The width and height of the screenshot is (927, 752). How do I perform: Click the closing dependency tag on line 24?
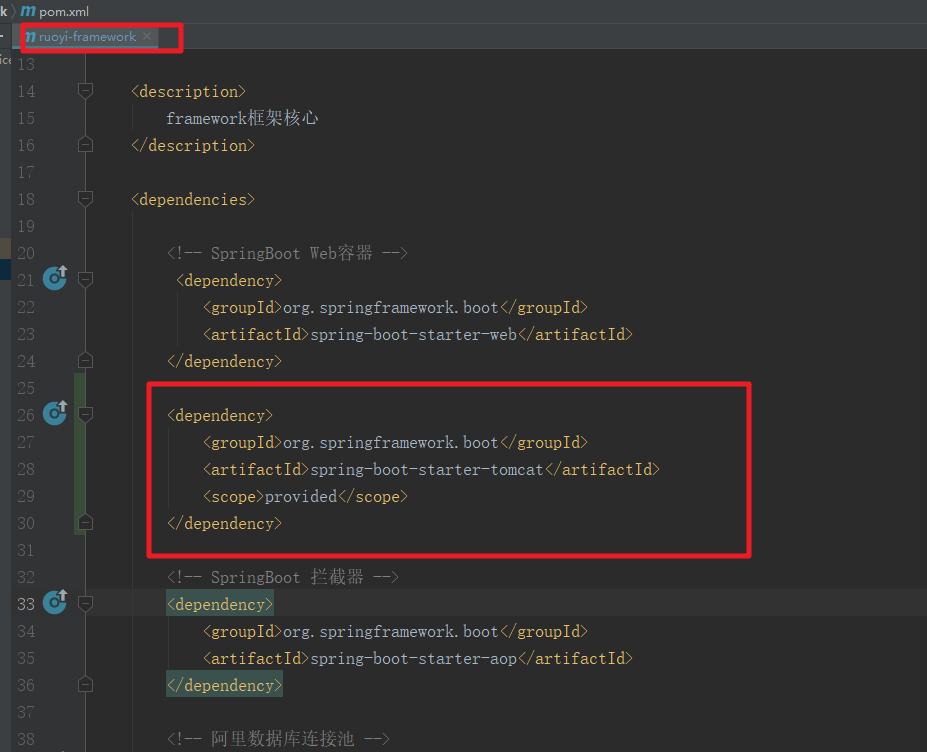click(x=225, y=361)
